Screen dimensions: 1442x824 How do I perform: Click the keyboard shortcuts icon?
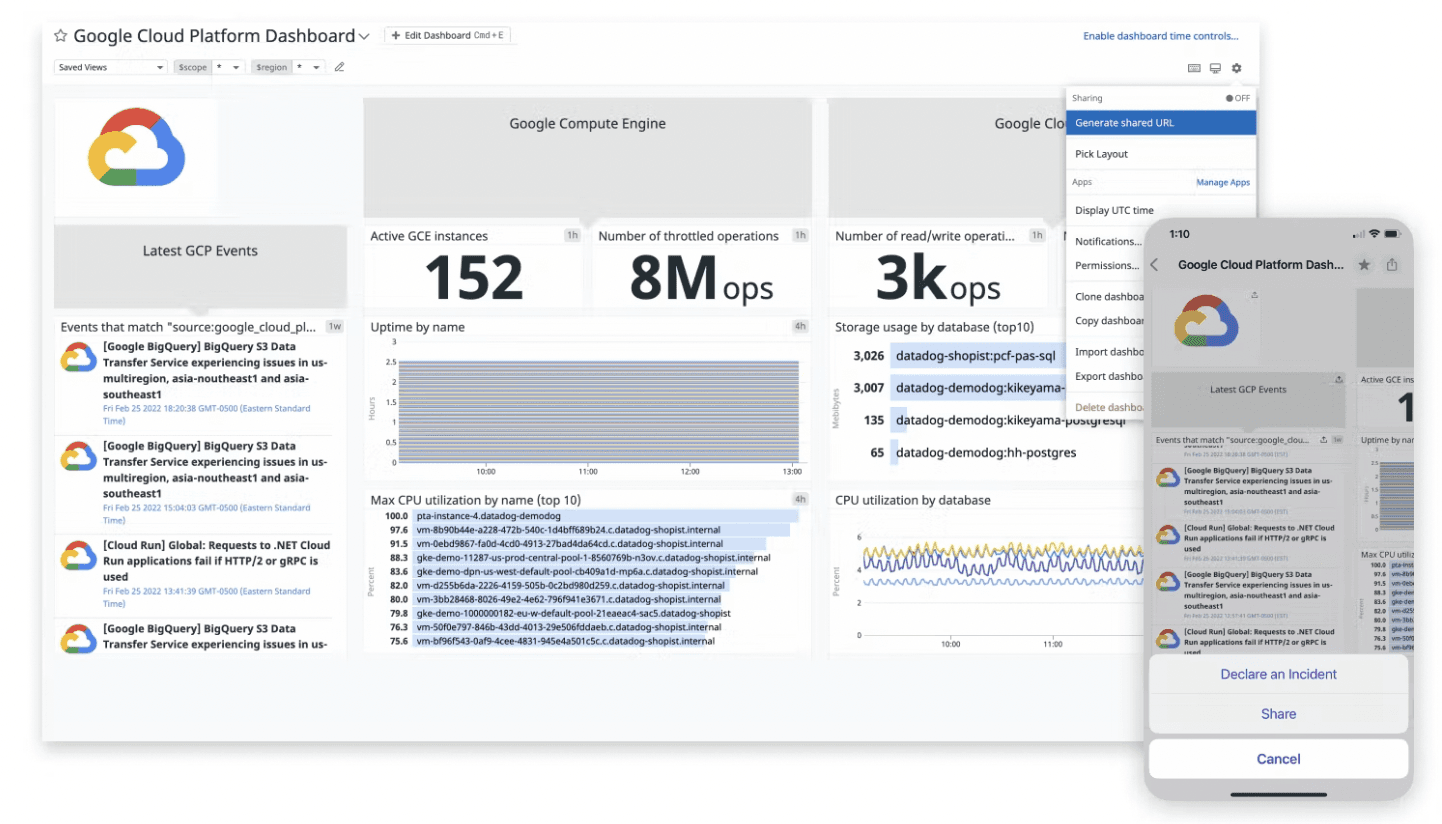coord(1194,68)
